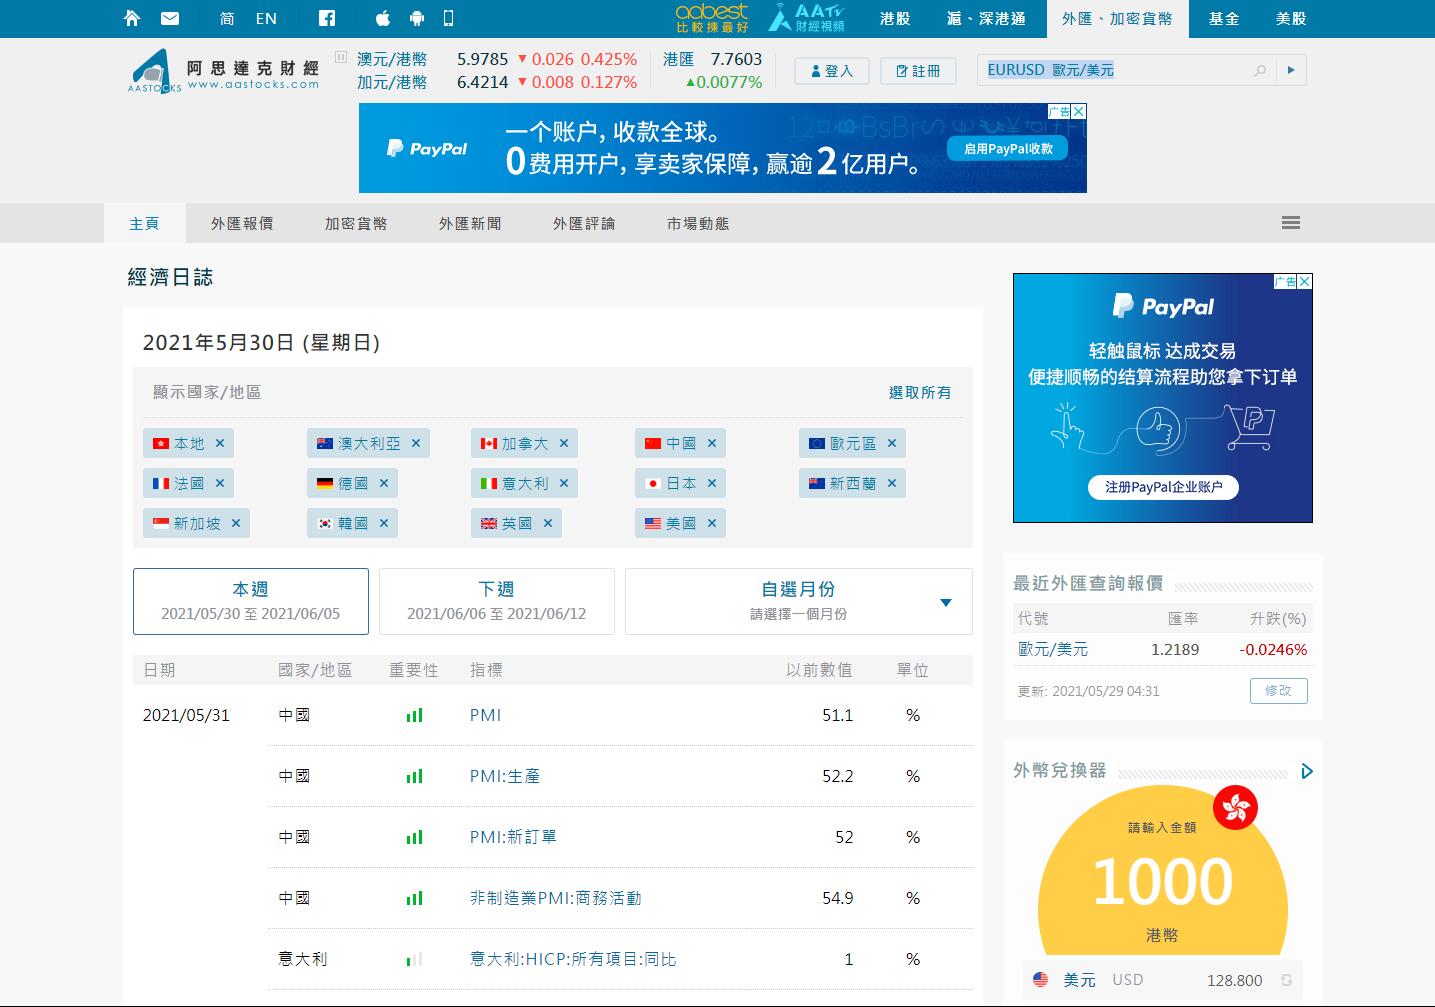This screenshot has height=1007, width=1435.
Task: Click the Android app icon
Action: [x=417, y=18]
